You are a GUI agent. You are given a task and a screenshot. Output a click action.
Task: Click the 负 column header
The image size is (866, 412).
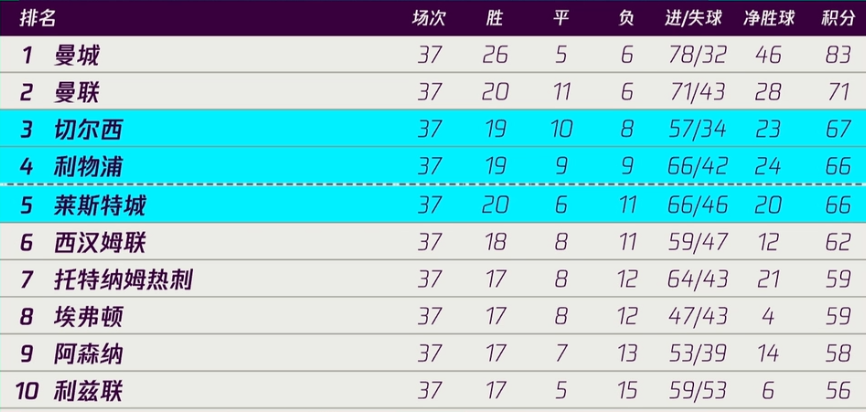[627, 18]
